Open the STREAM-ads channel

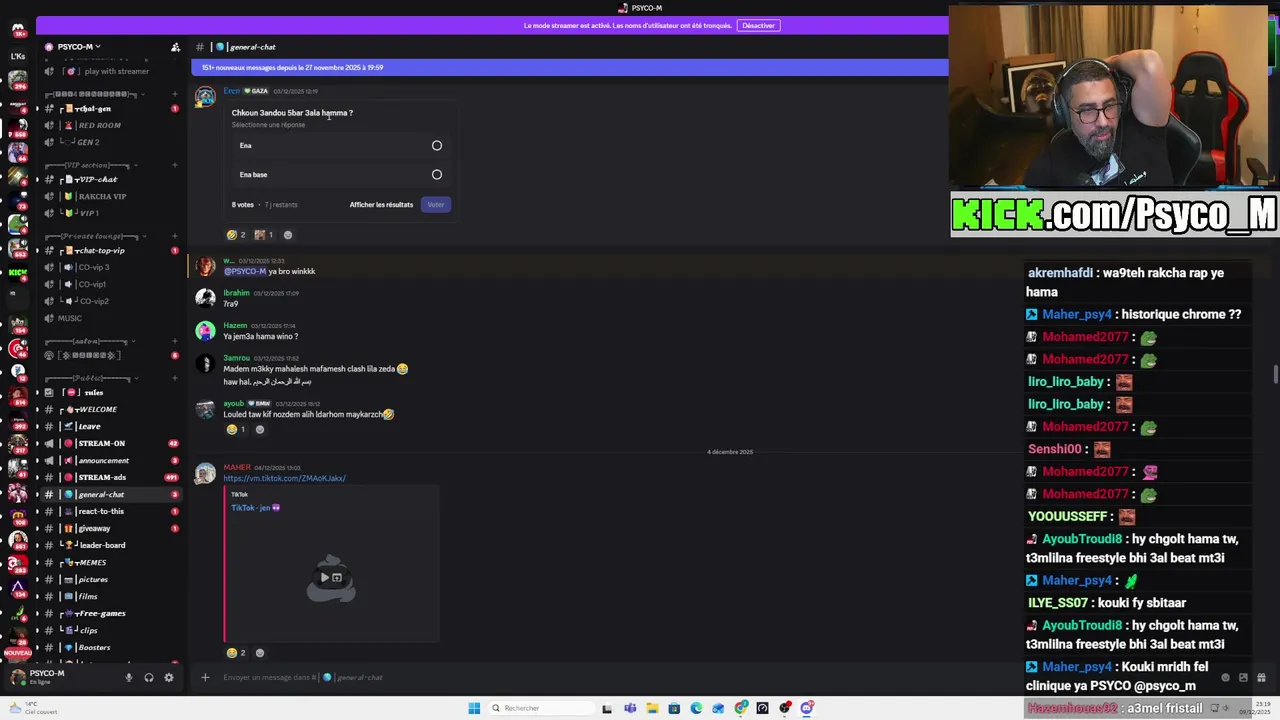(113, 477)
